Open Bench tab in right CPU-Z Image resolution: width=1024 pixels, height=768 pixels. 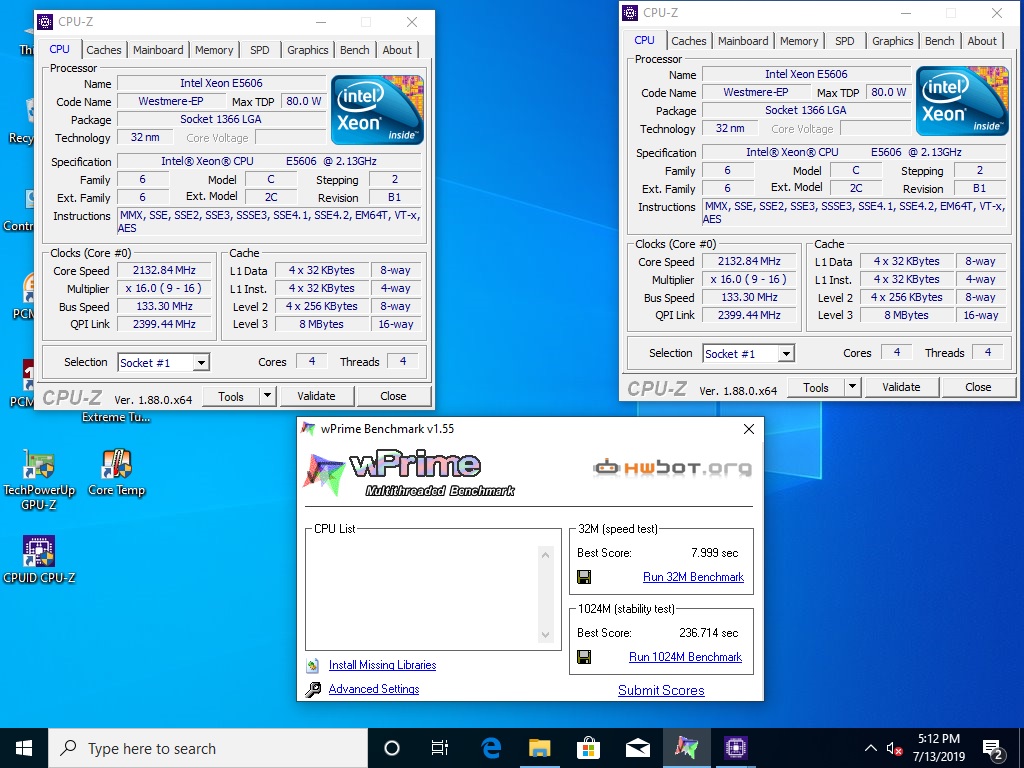click(x=940, y=40)
